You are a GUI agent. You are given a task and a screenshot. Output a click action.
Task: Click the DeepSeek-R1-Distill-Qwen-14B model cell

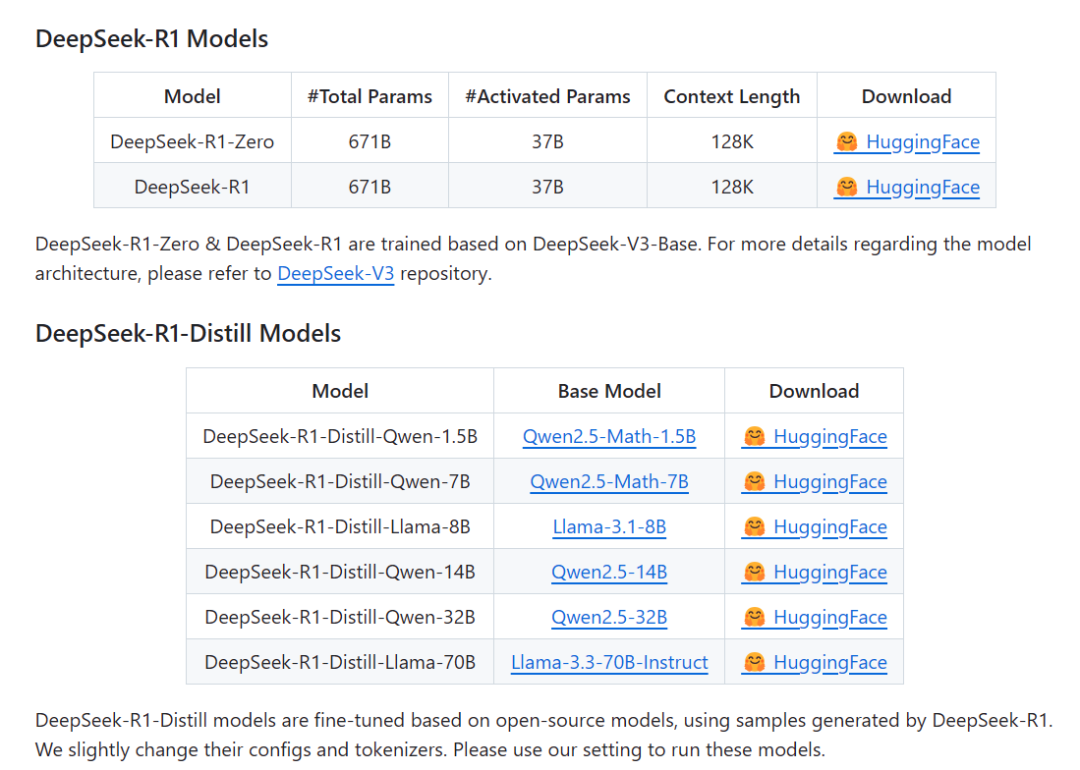pyautogui.click(x=340, y=572)
